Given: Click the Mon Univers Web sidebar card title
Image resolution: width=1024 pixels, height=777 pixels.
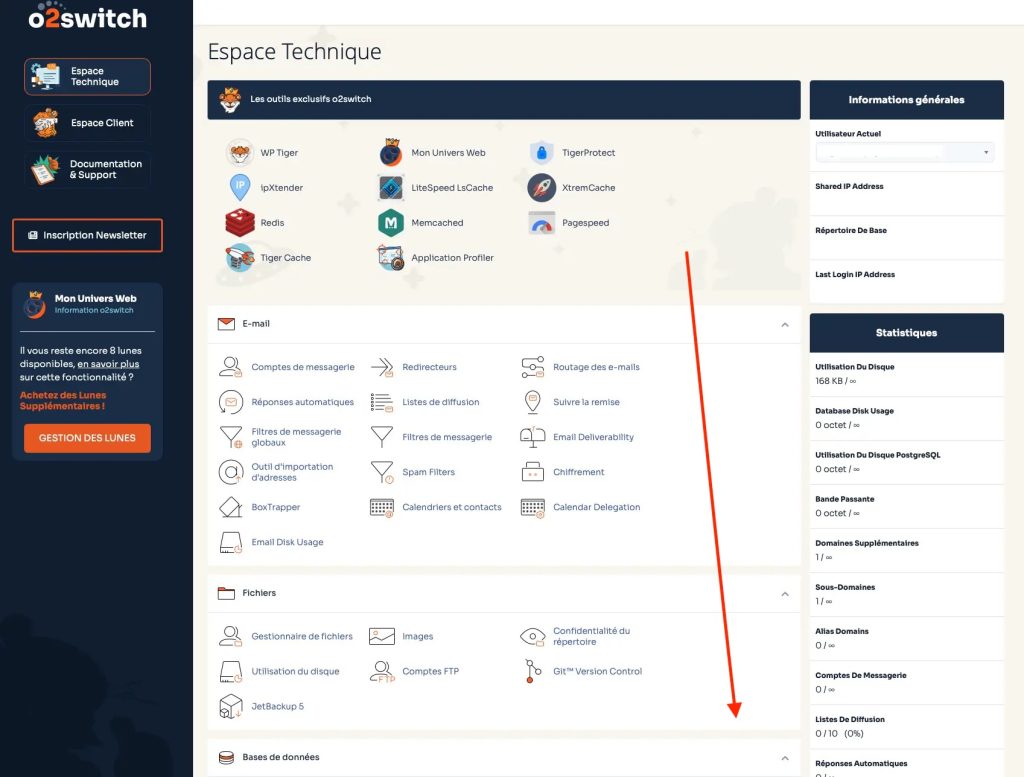Looking at the screenshot, I should click(95, 298).
